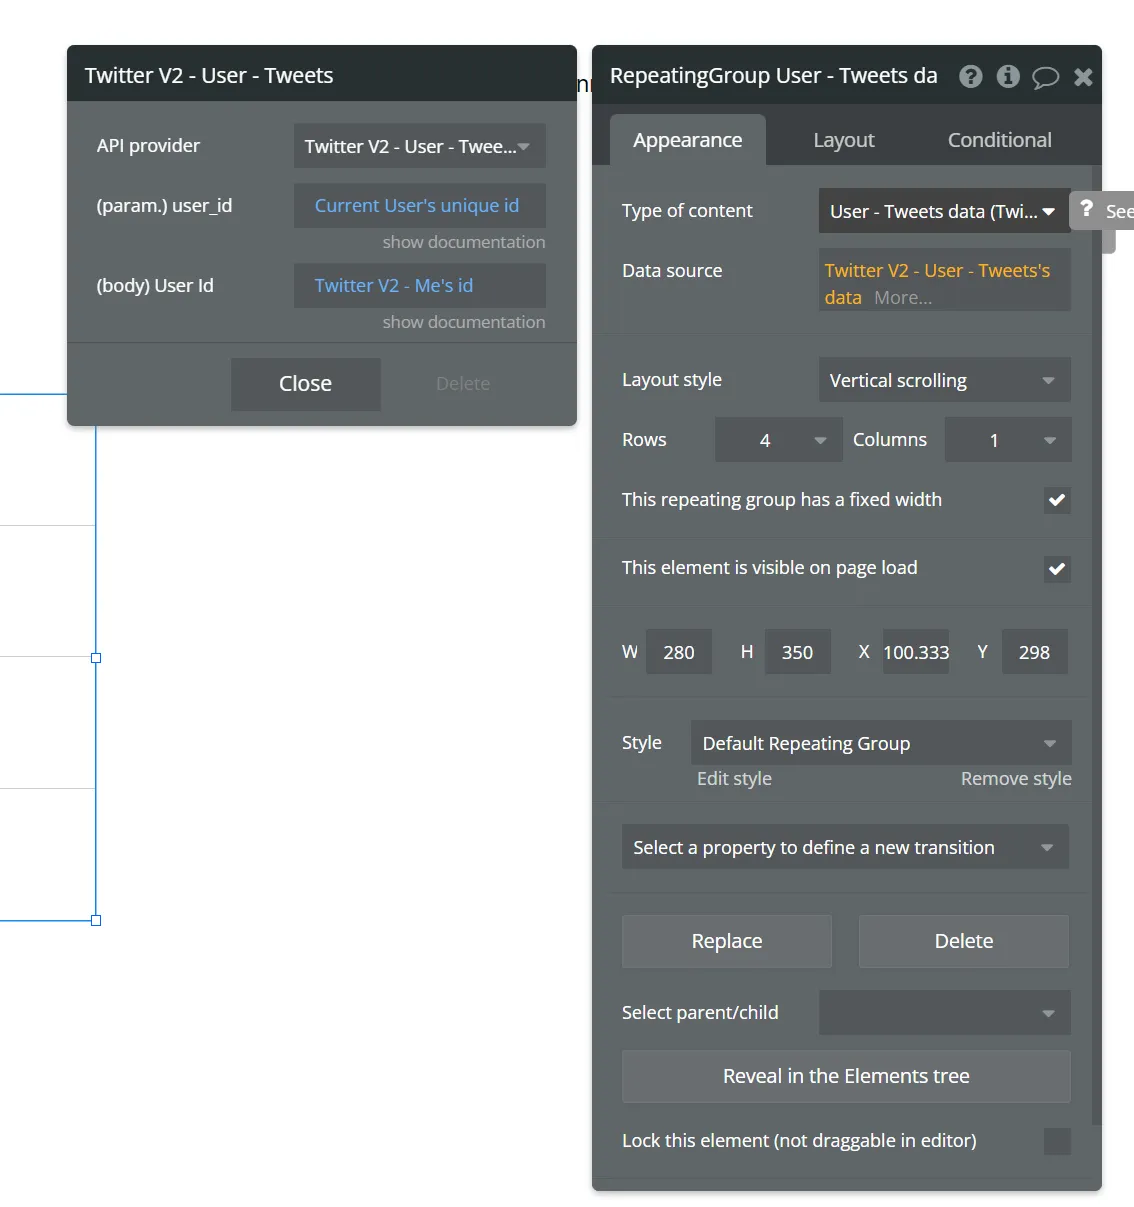The width and height of the screenshot is (1134, 1207).
Task: Switch to the Conditional tab
Action: click(x=1000, y=140)
